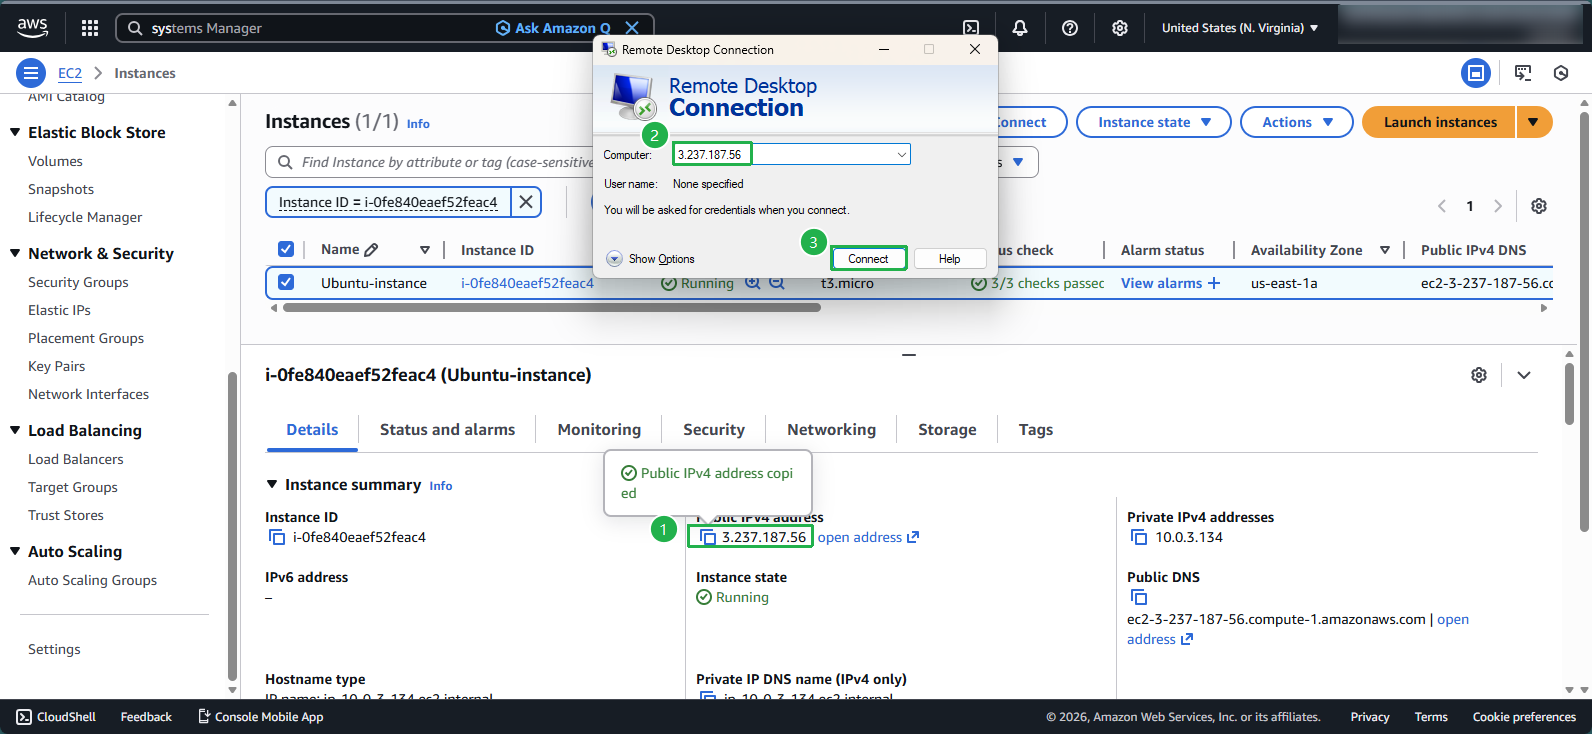Collapse Load Balancing section

15,430
